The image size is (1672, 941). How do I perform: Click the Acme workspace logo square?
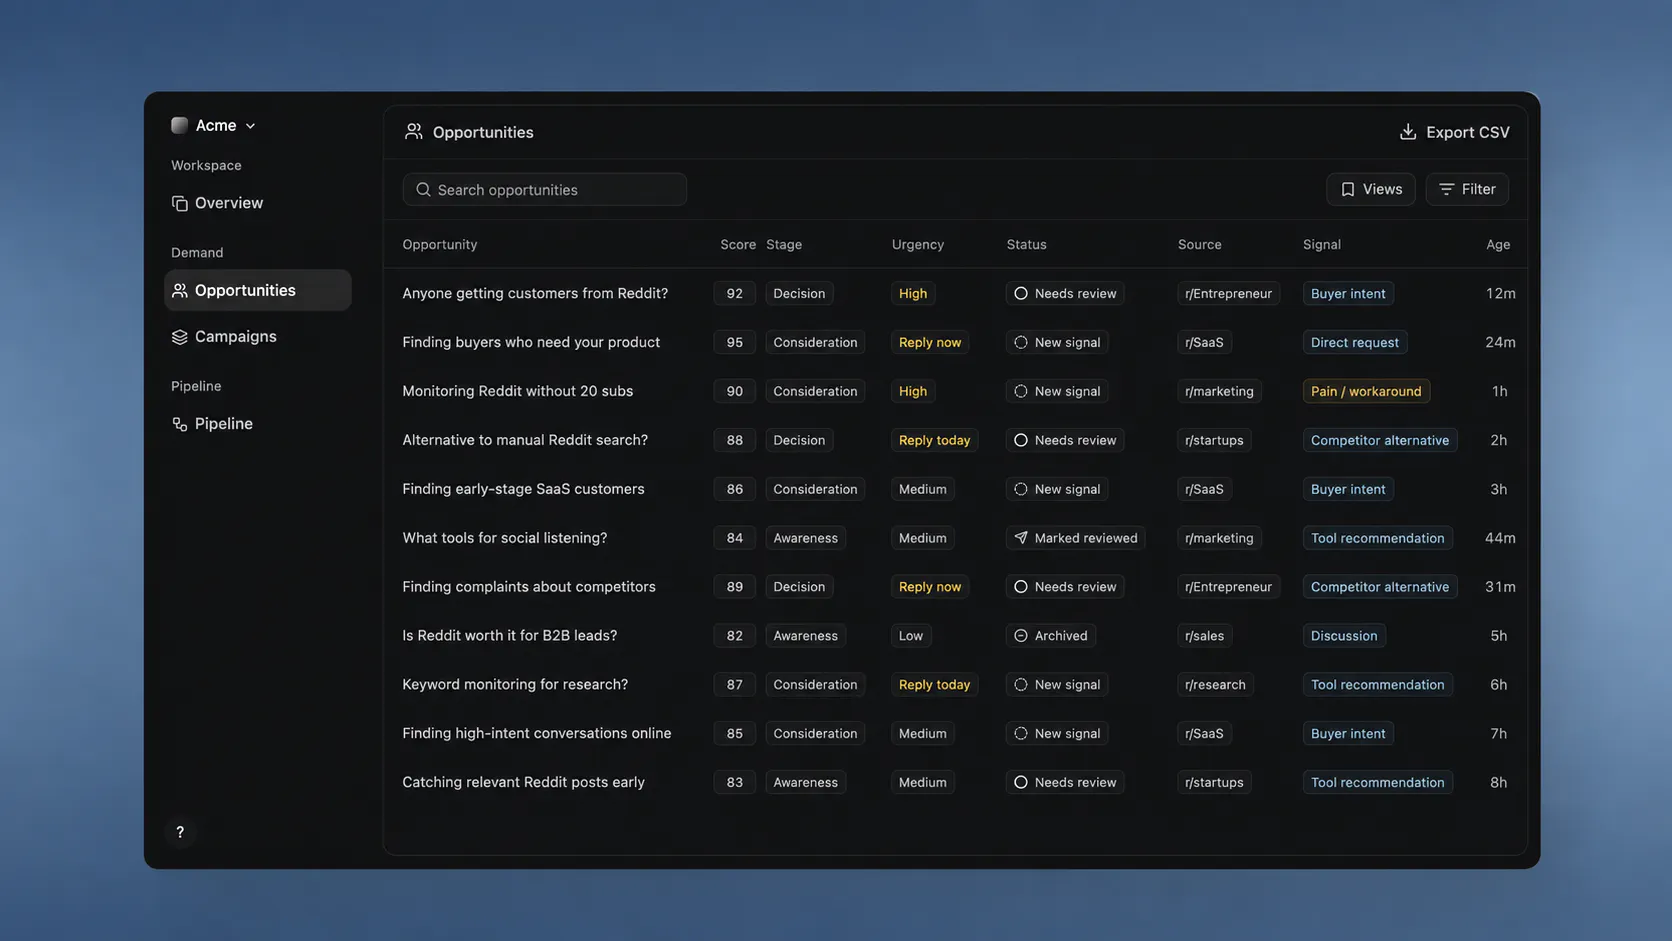180,125
